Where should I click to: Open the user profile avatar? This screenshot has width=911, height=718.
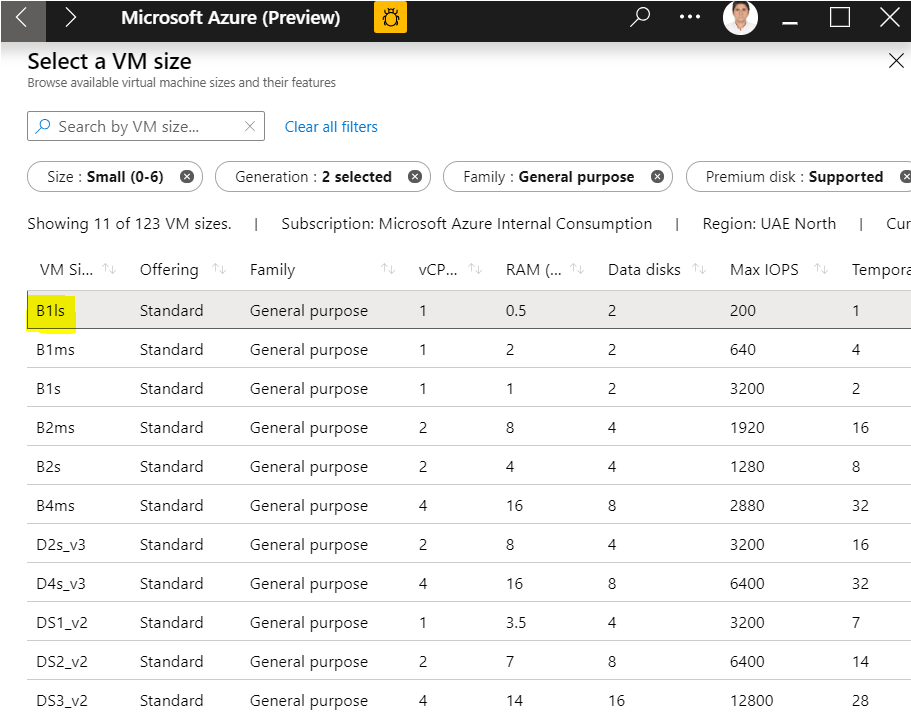coord(740,18)
